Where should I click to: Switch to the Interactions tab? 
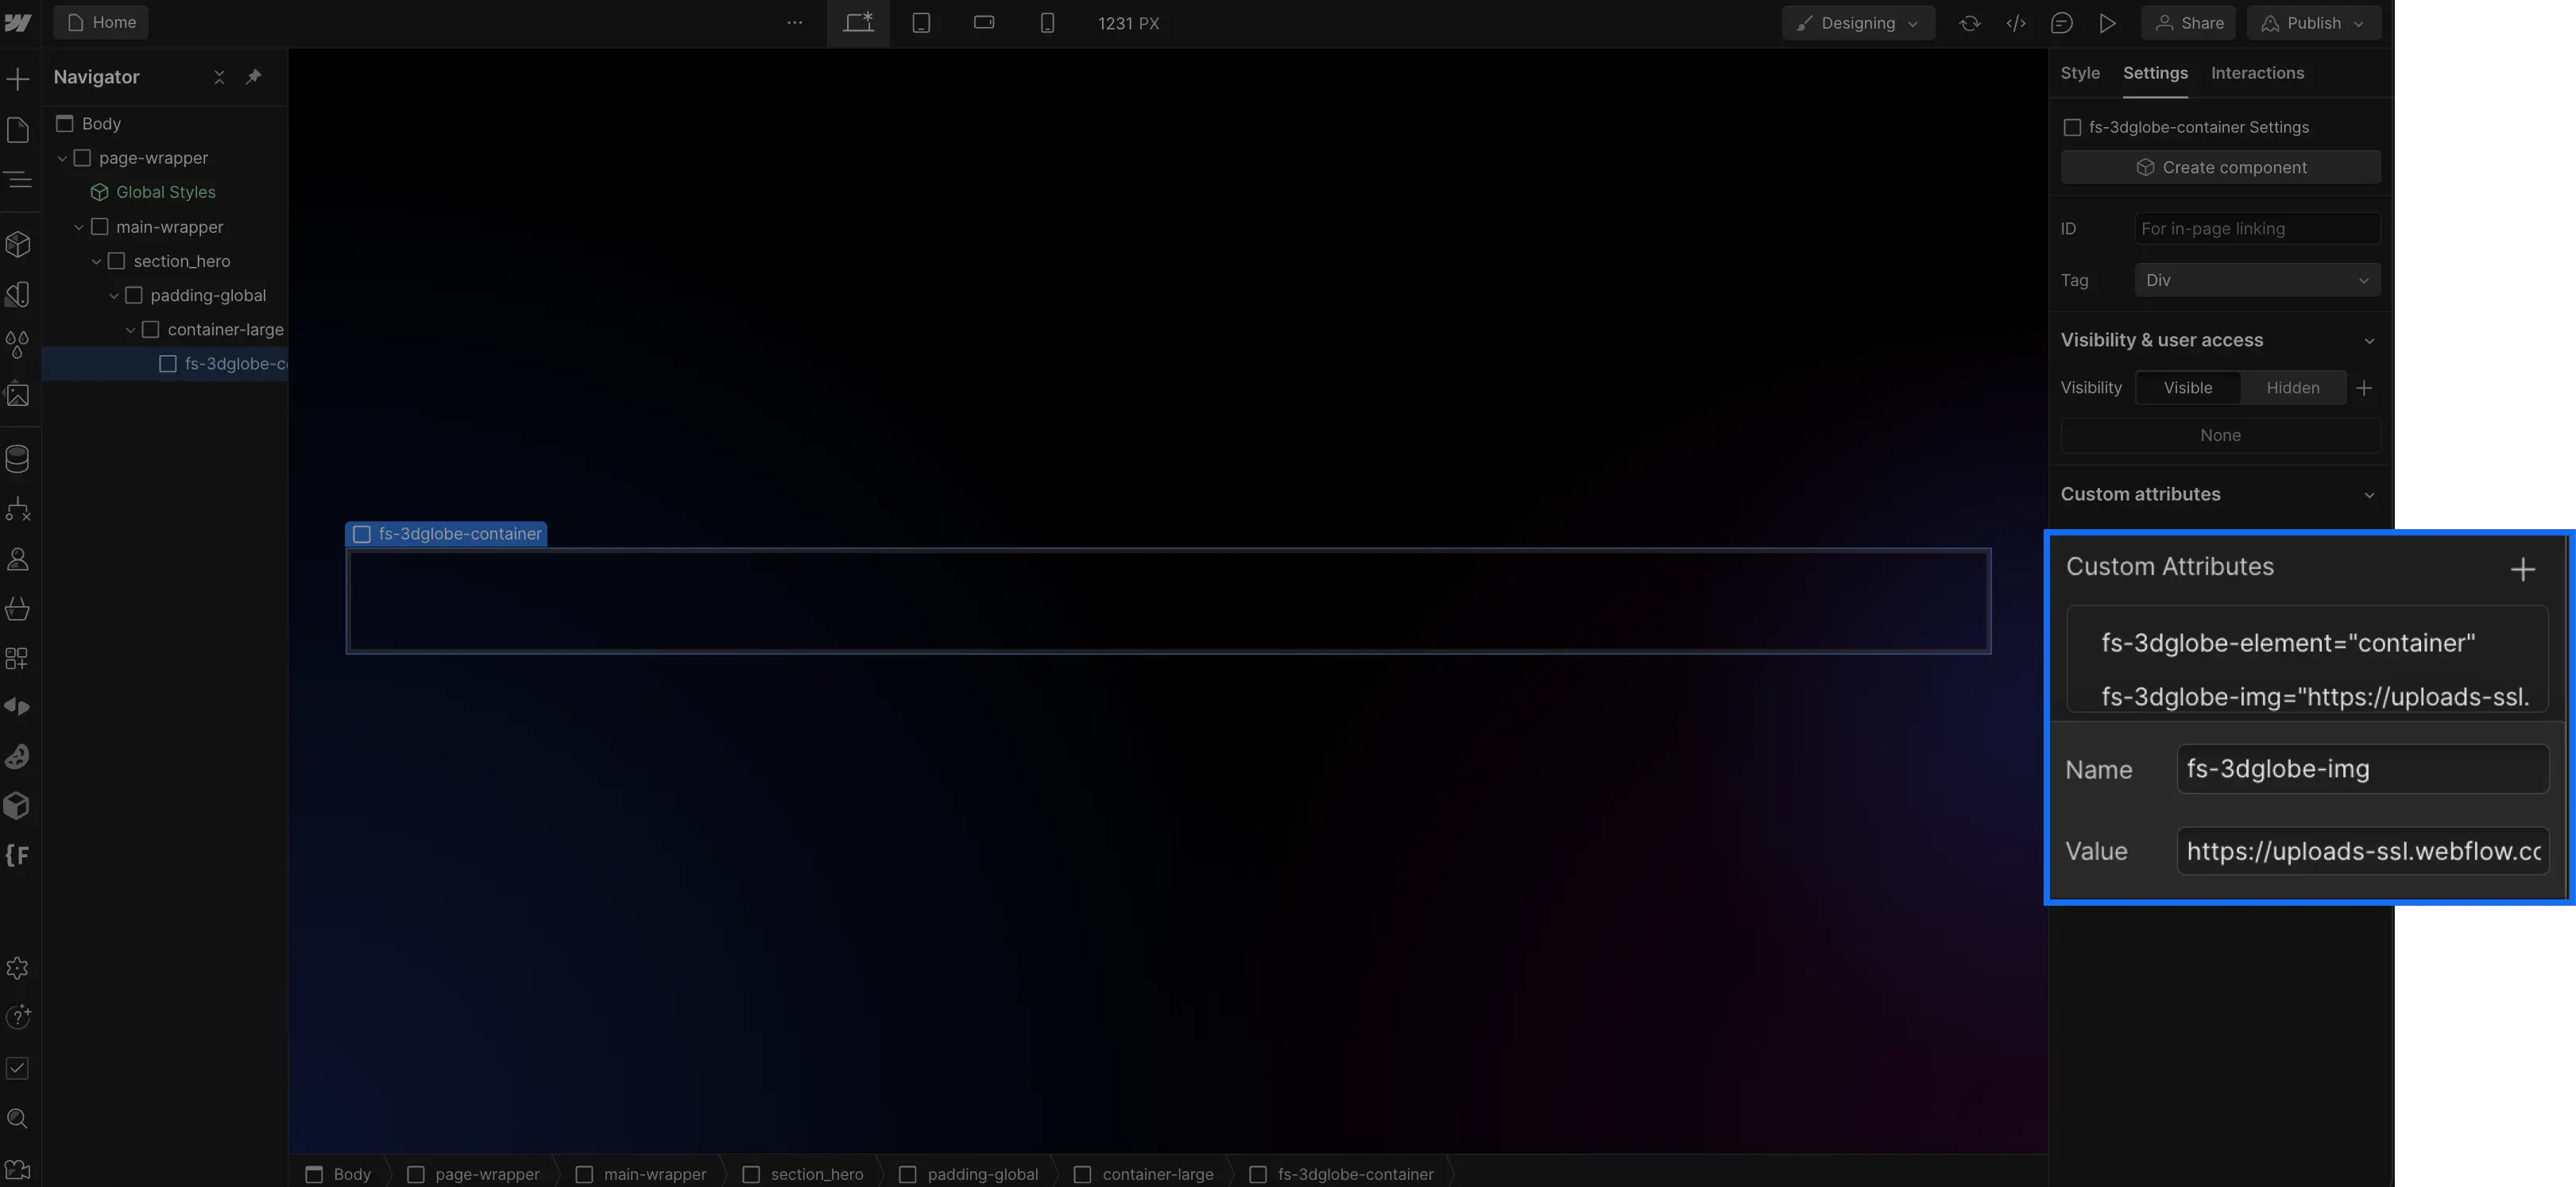pyautogui.click(x=2257, y=73)
